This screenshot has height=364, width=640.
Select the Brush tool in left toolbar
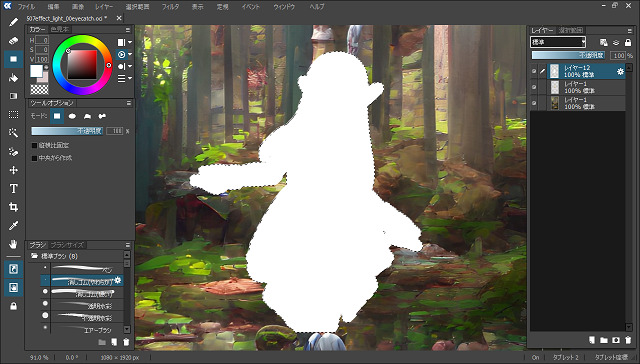[x=13, y=22]
